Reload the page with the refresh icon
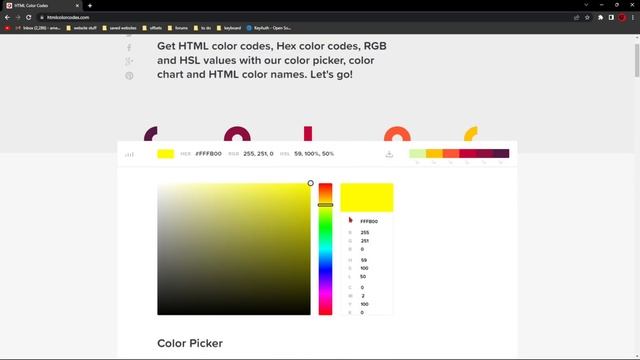This screenshot has width=640, height=360. (29, 18)
